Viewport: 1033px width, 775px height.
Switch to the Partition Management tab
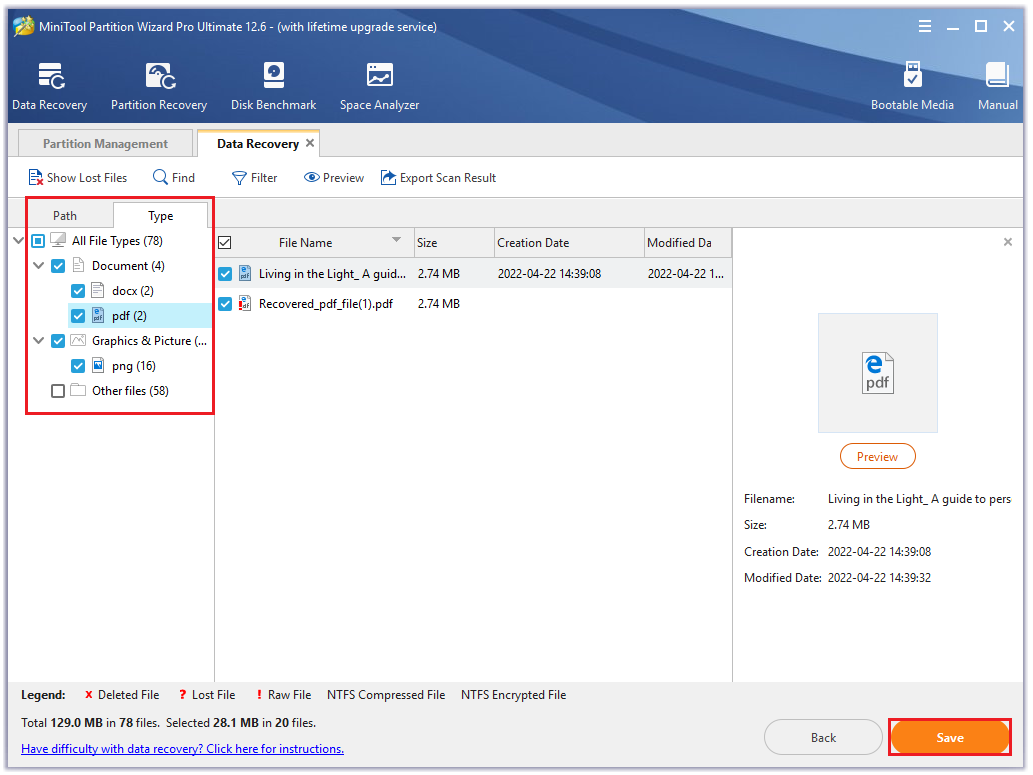(x=105, y=144)
